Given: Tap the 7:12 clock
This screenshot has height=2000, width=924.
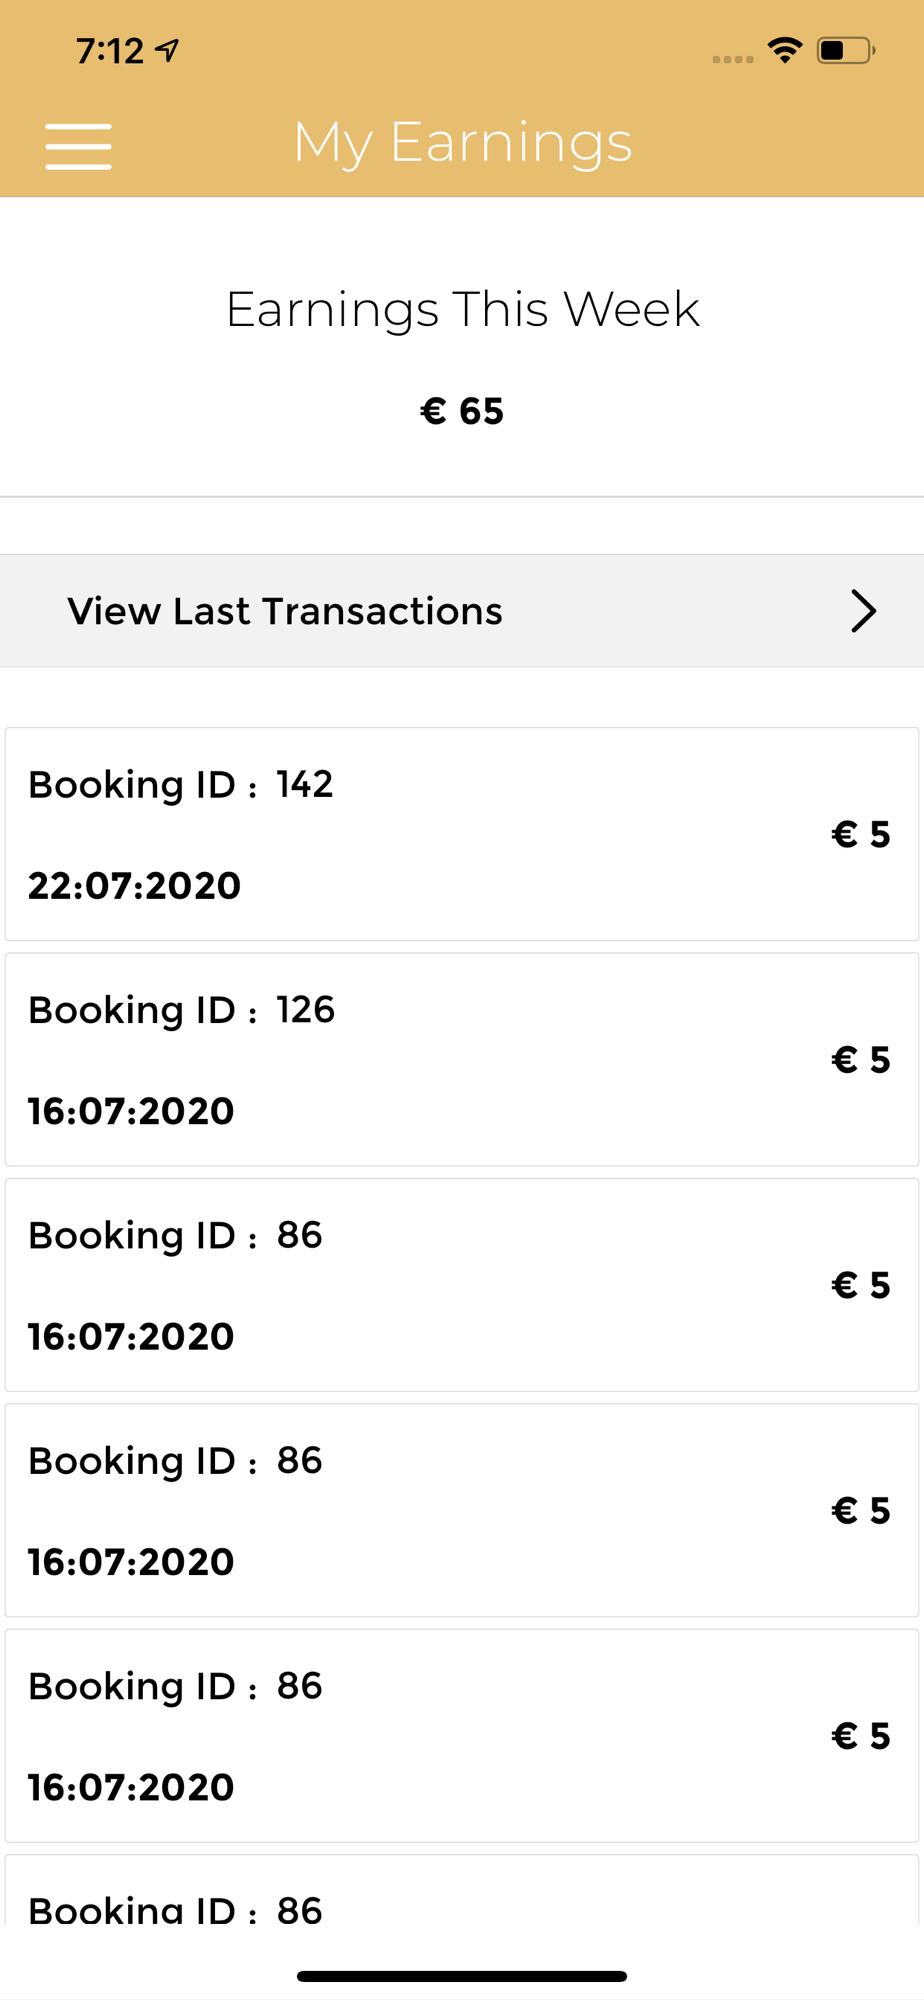Looking at the screenshot, I should [x=110, y=50].
